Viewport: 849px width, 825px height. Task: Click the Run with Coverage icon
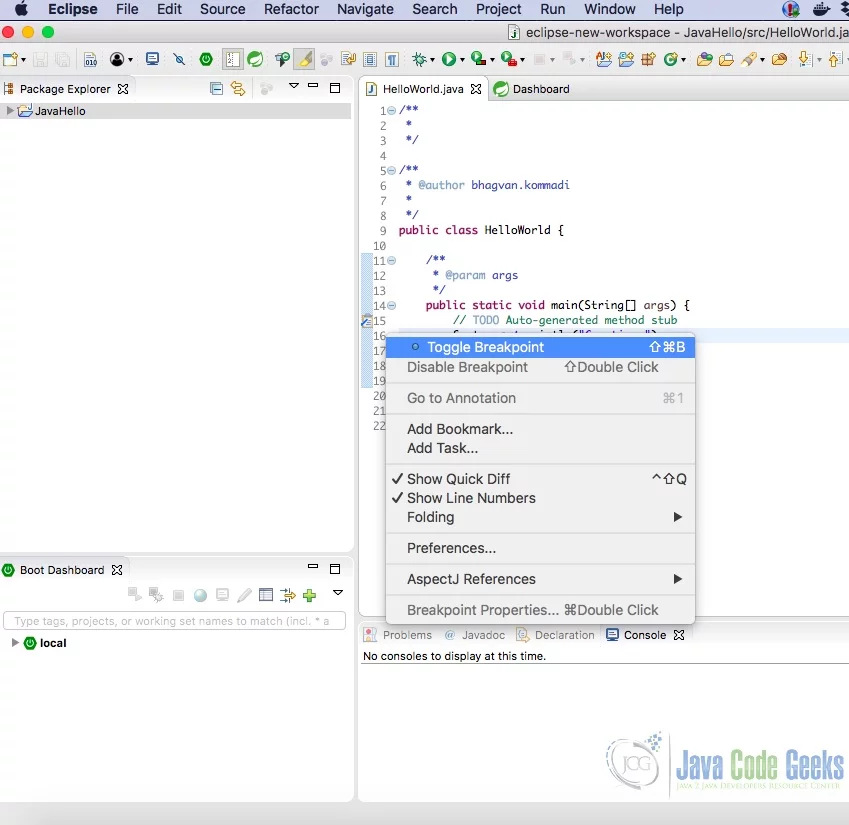coord(478,58)
